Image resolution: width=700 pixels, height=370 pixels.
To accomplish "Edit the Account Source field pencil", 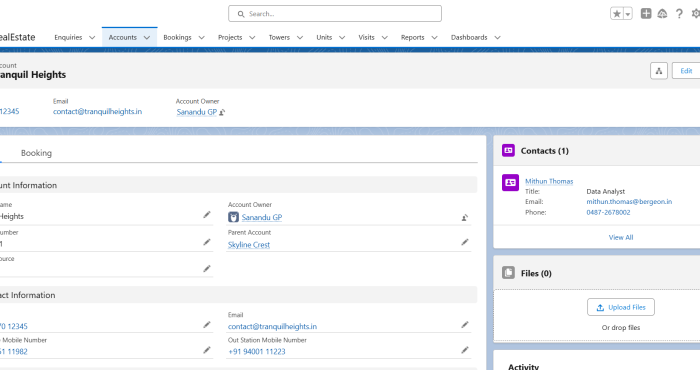I will tap(207, 269).
